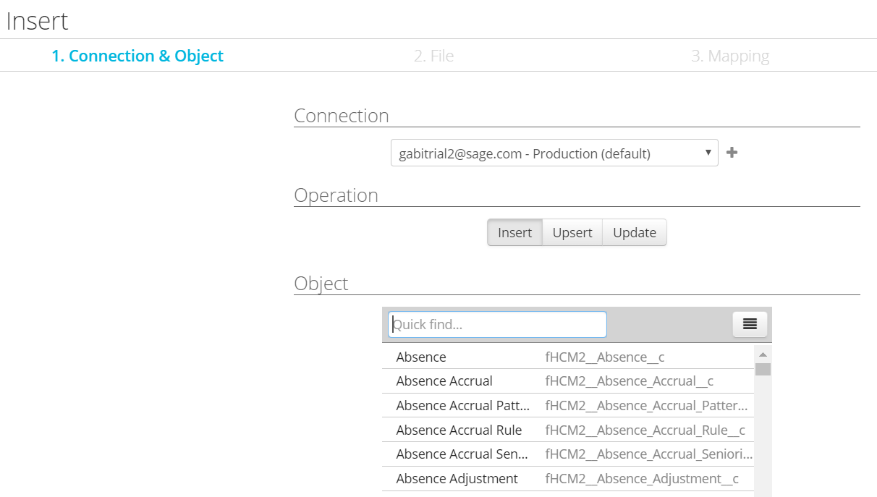
Task: Go to Connection & Object step
Action: 138,56
